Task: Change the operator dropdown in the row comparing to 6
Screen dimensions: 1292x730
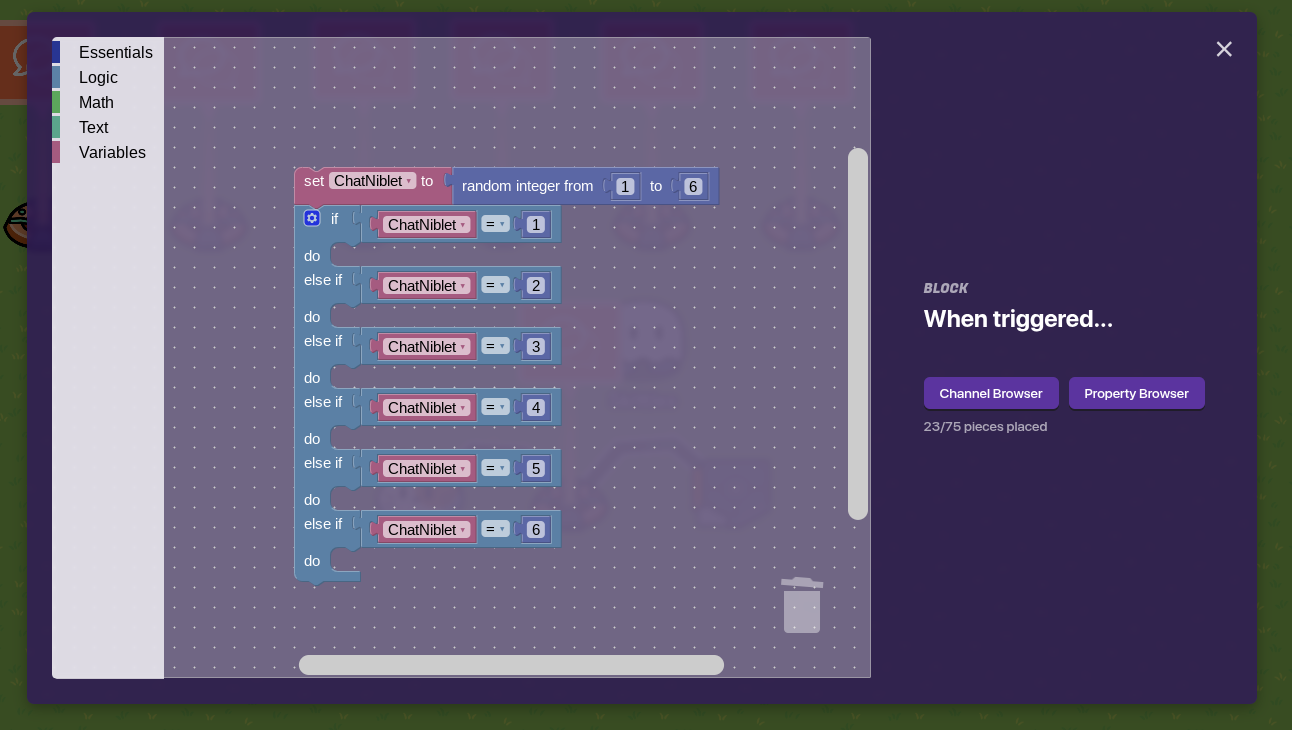Action: pos(495,529)
